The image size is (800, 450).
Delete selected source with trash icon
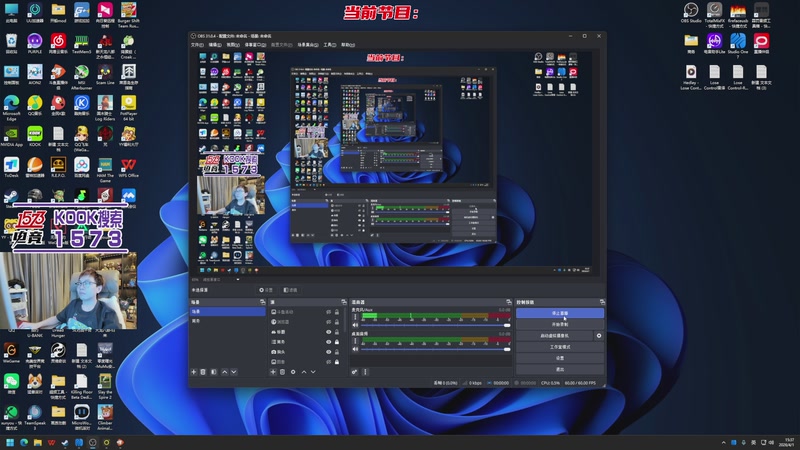point(282,372)
